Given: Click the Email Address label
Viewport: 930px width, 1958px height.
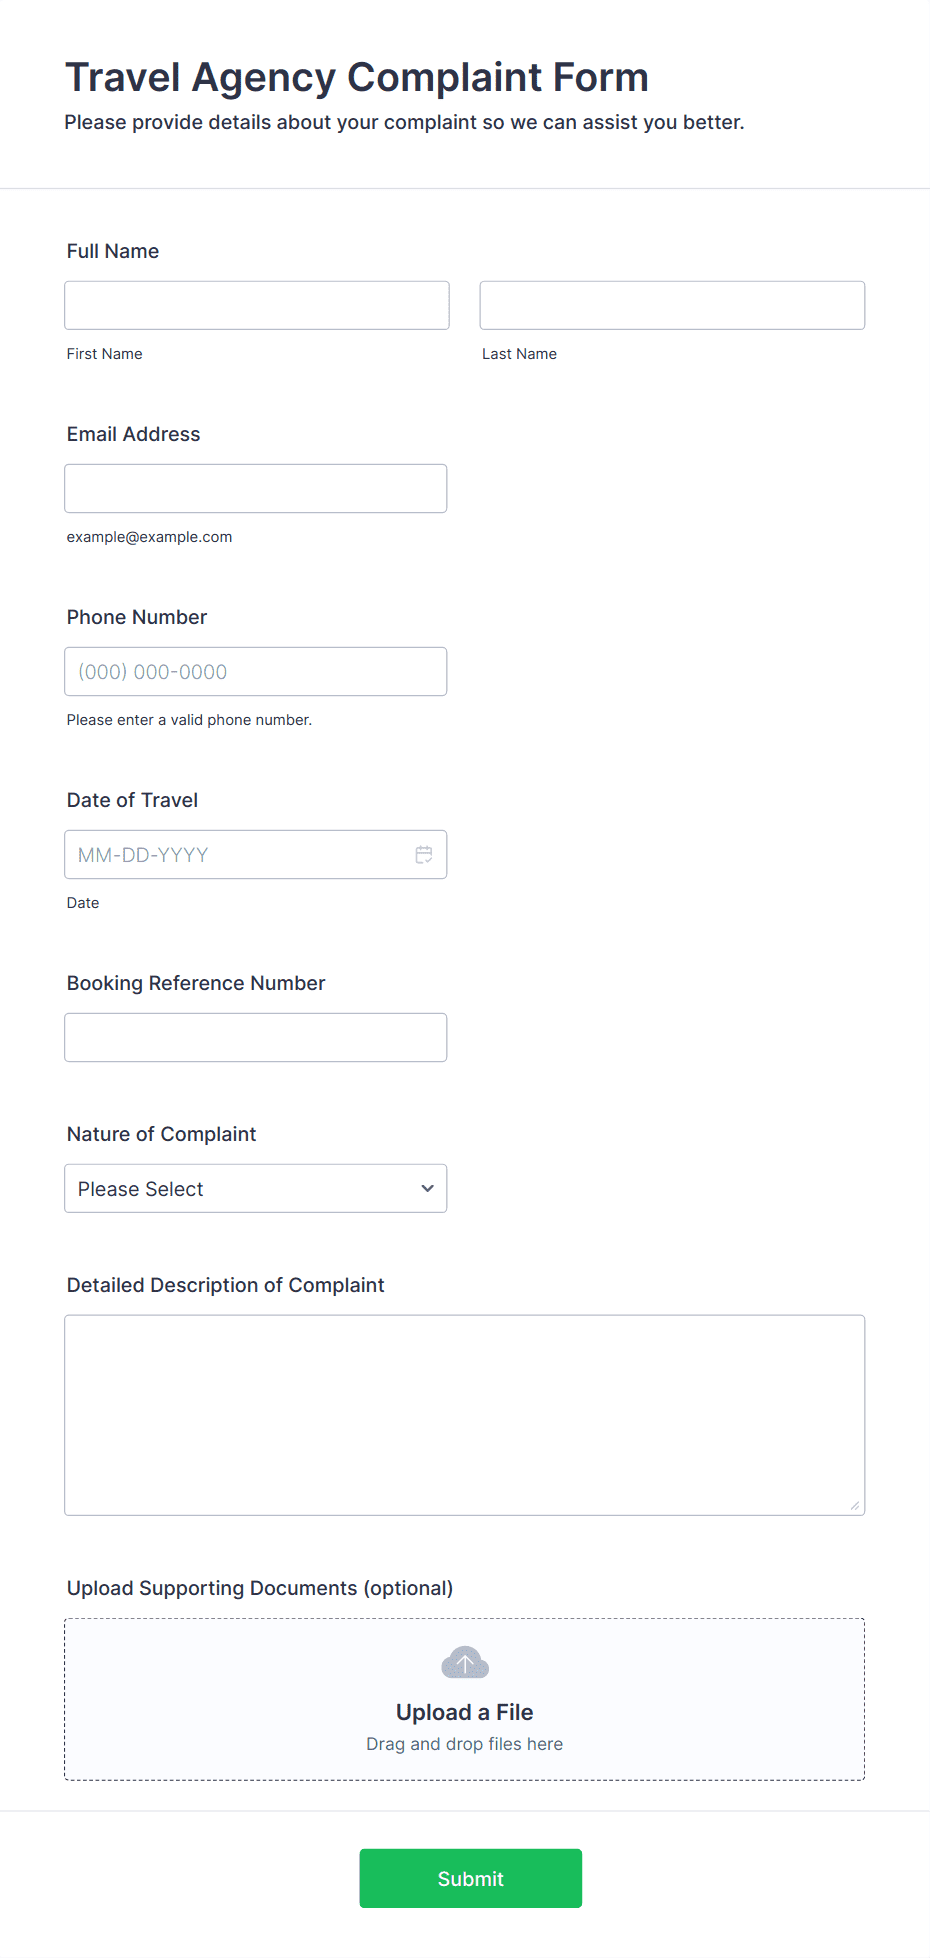Looking at the screenshot, I should click(x=134, y=434).
